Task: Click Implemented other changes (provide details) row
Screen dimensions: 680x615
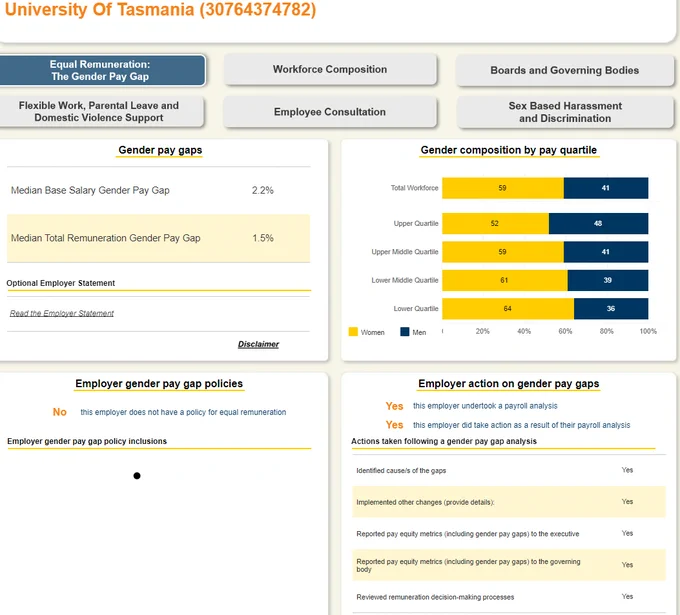Action: pyautogui.click(x=509, y=502)
